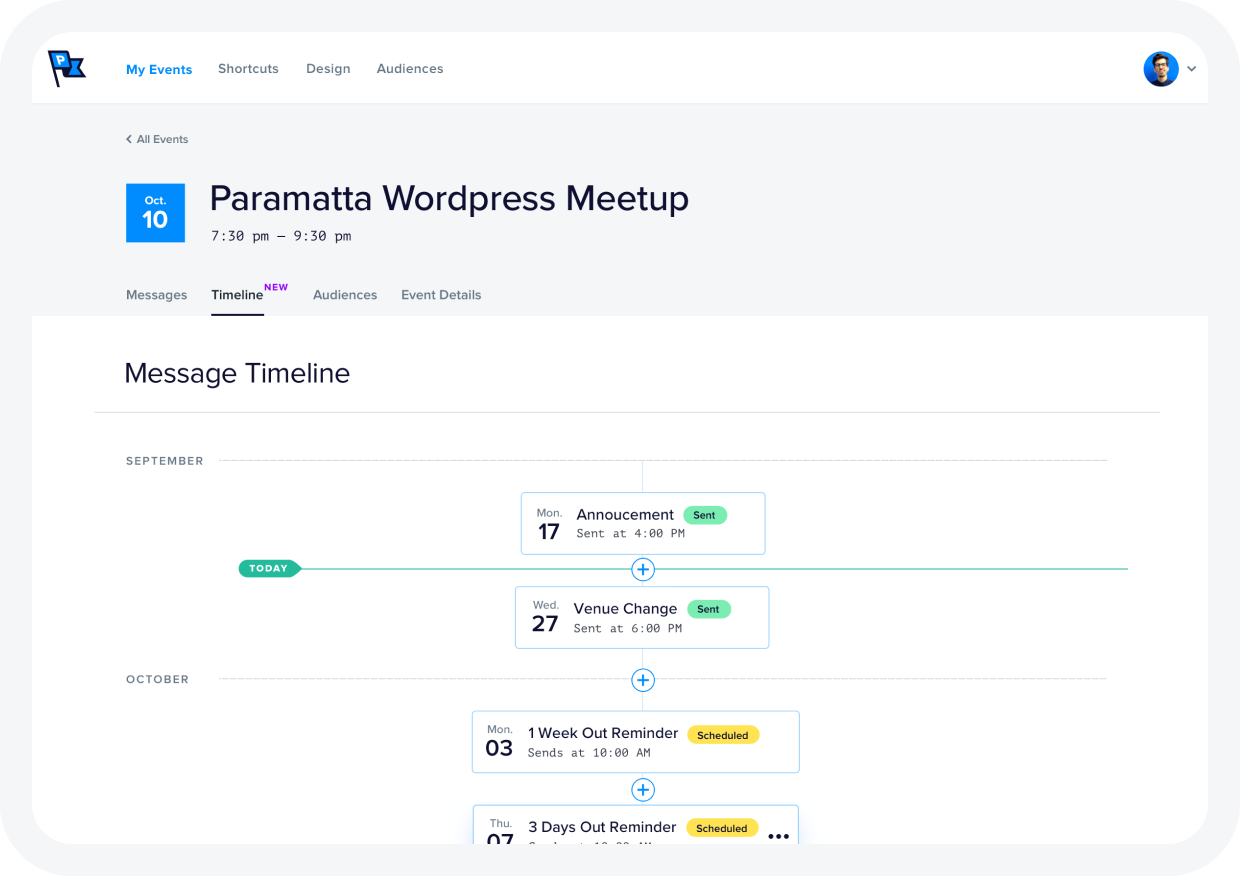Open the Shortcuts nav item
This screenshot has height=876, width=1240.
248,69
